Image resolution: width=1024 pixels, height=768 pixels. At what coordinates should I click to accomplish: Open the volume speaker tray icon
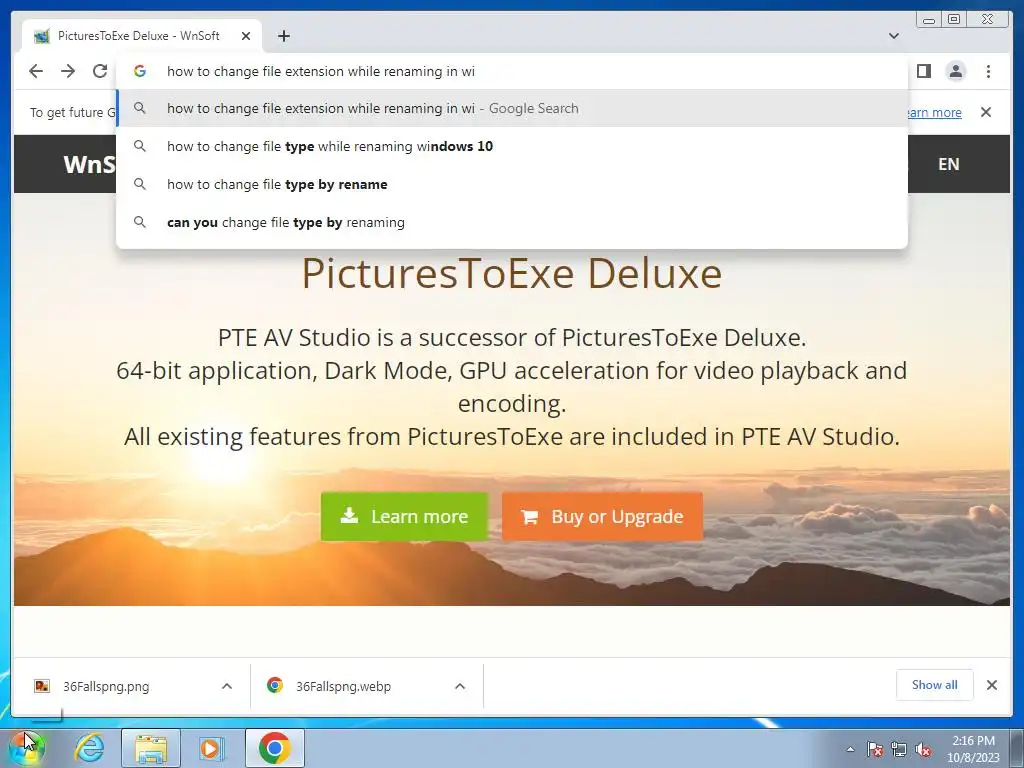click(x=923, y=749)
